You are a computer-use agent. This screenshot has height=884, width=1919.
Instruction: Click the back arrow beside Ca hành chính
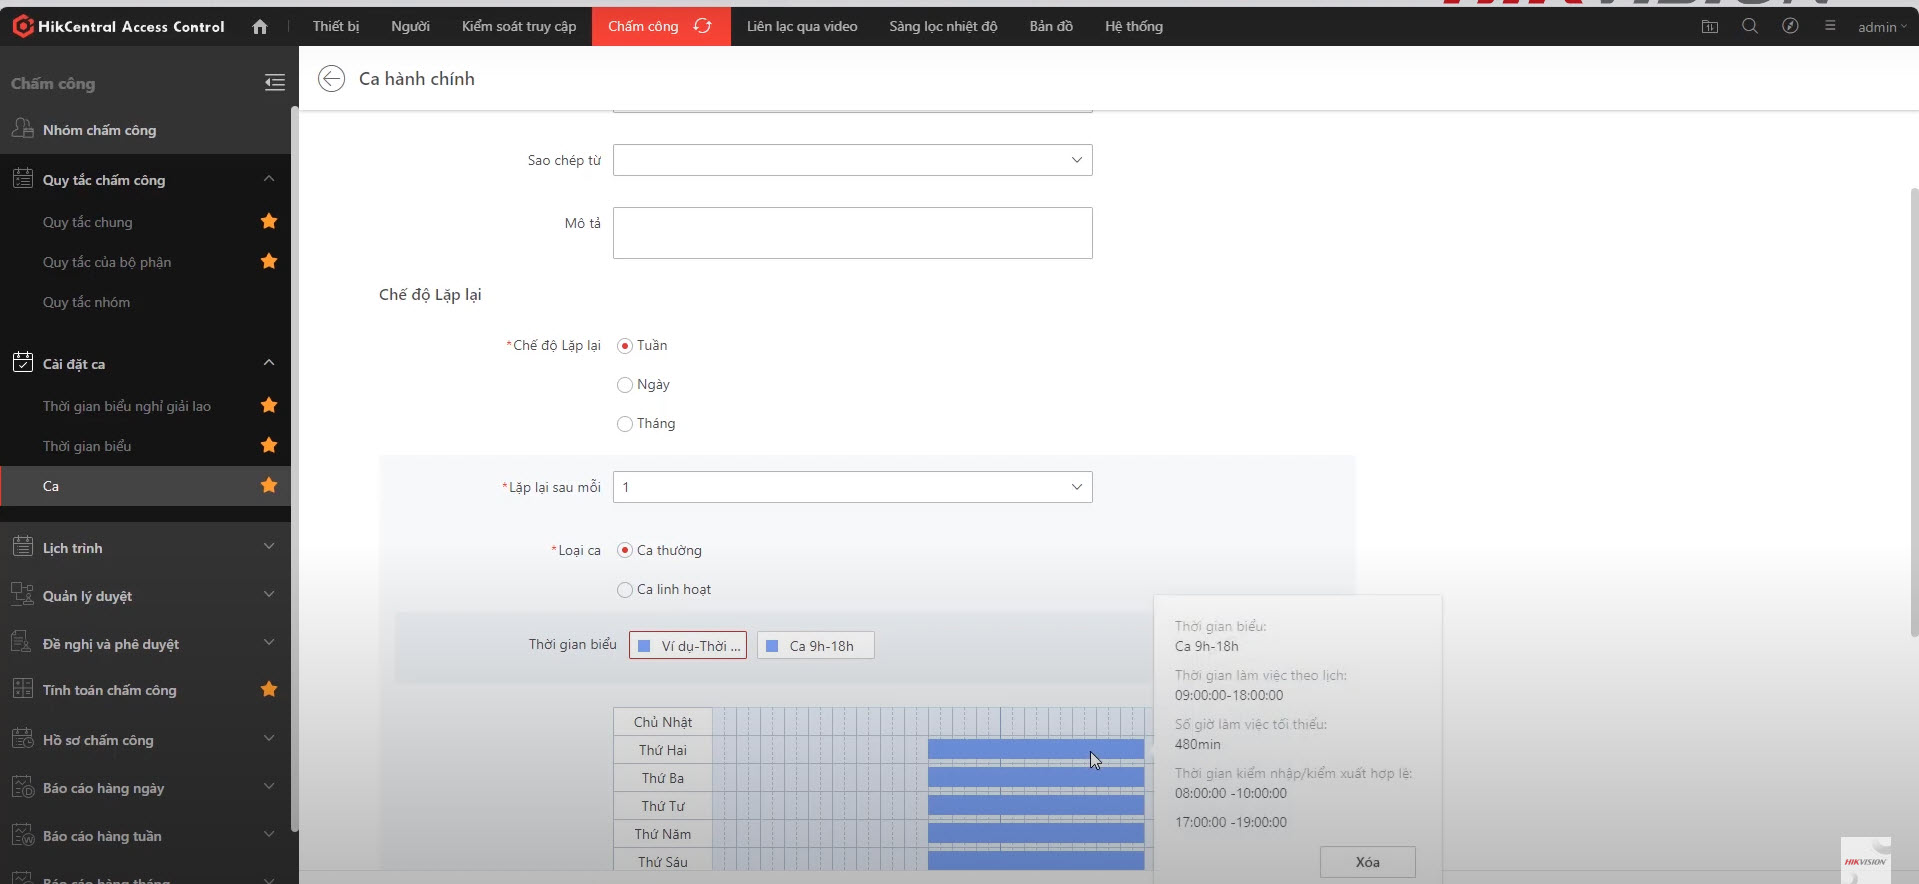pos(331,79)
